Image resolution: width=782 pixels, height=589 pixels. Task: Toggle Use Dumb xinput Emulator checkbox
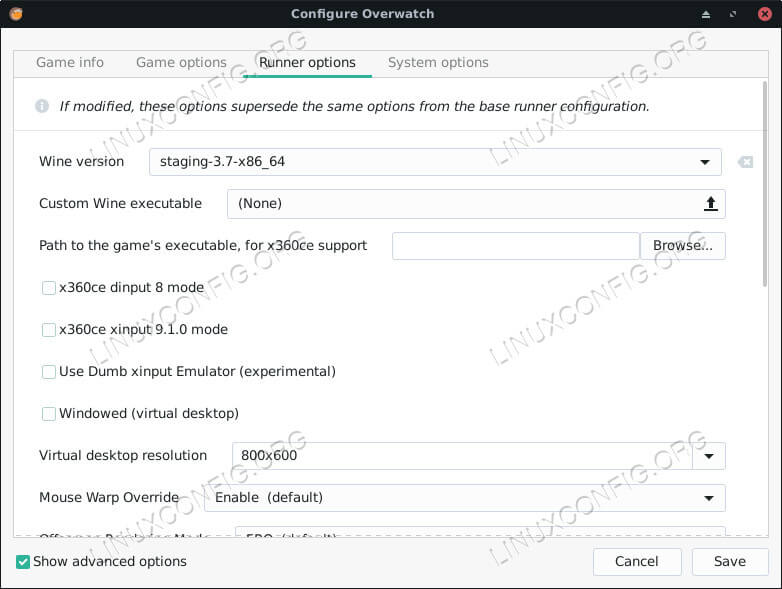[x=49, y=372]
